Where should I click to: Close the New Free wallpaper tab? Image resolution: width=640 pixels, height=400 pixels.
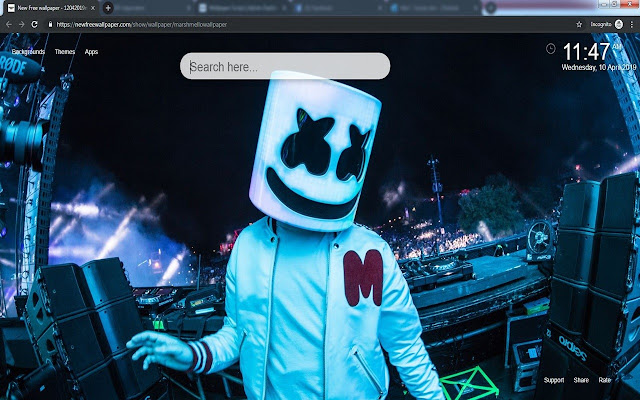[93, 8]
